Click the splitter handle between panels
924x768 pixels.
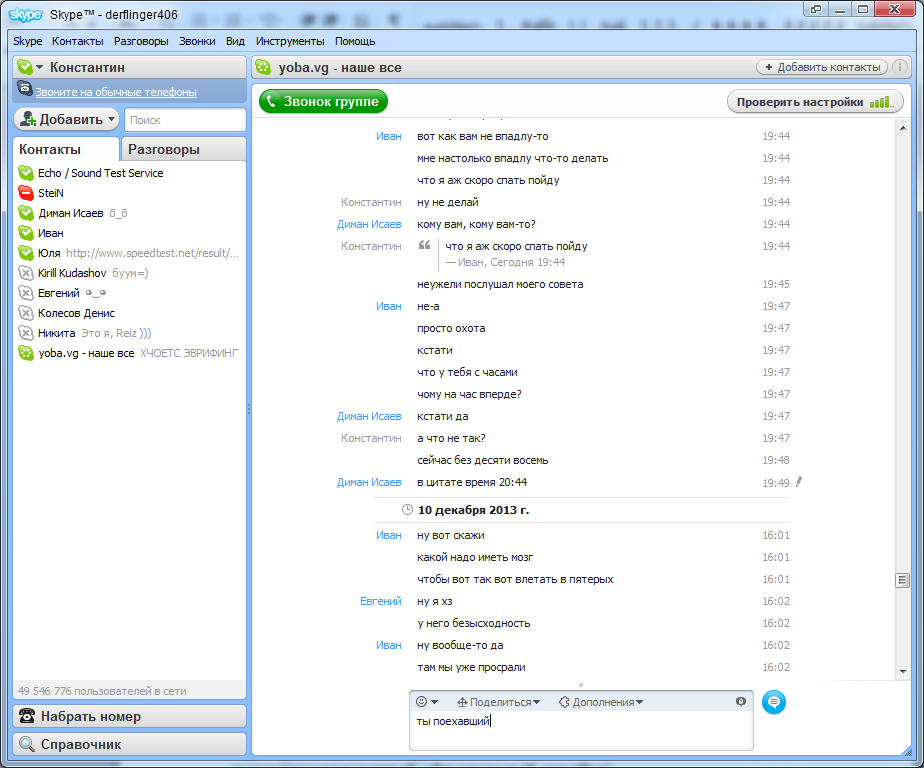pos(249,408)
